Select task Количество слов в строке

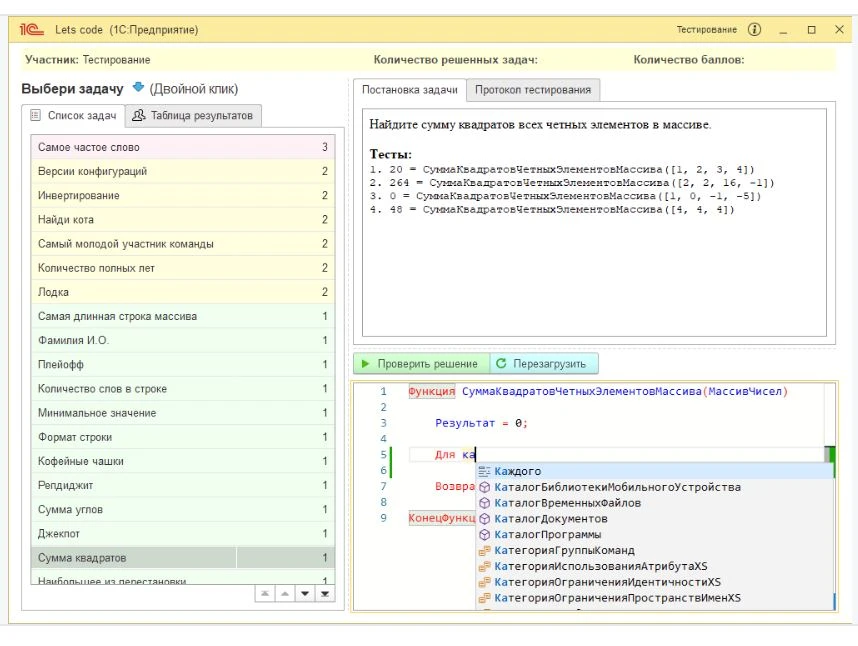(x=183, y=389)
